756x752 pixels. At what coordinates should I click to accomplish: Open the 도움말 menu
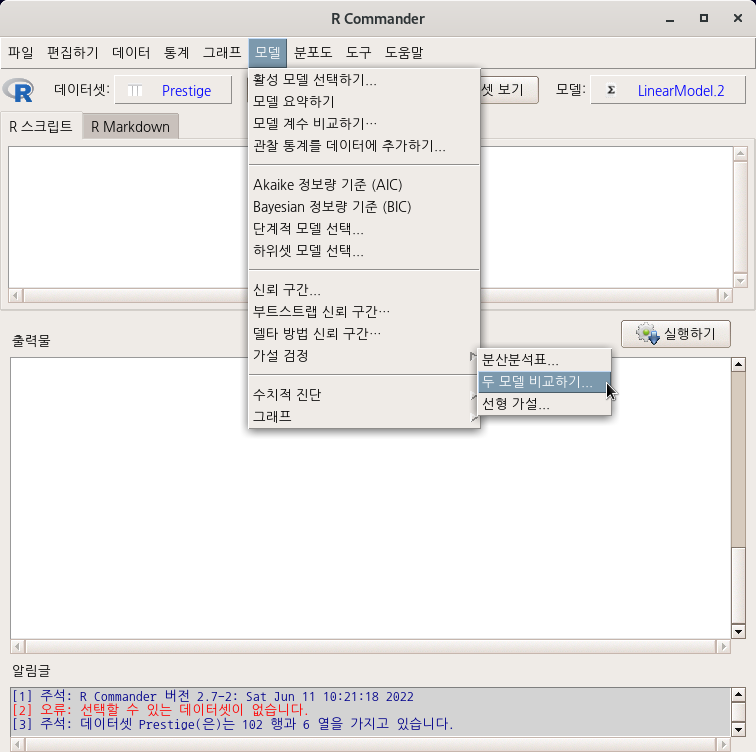point(404,53)
